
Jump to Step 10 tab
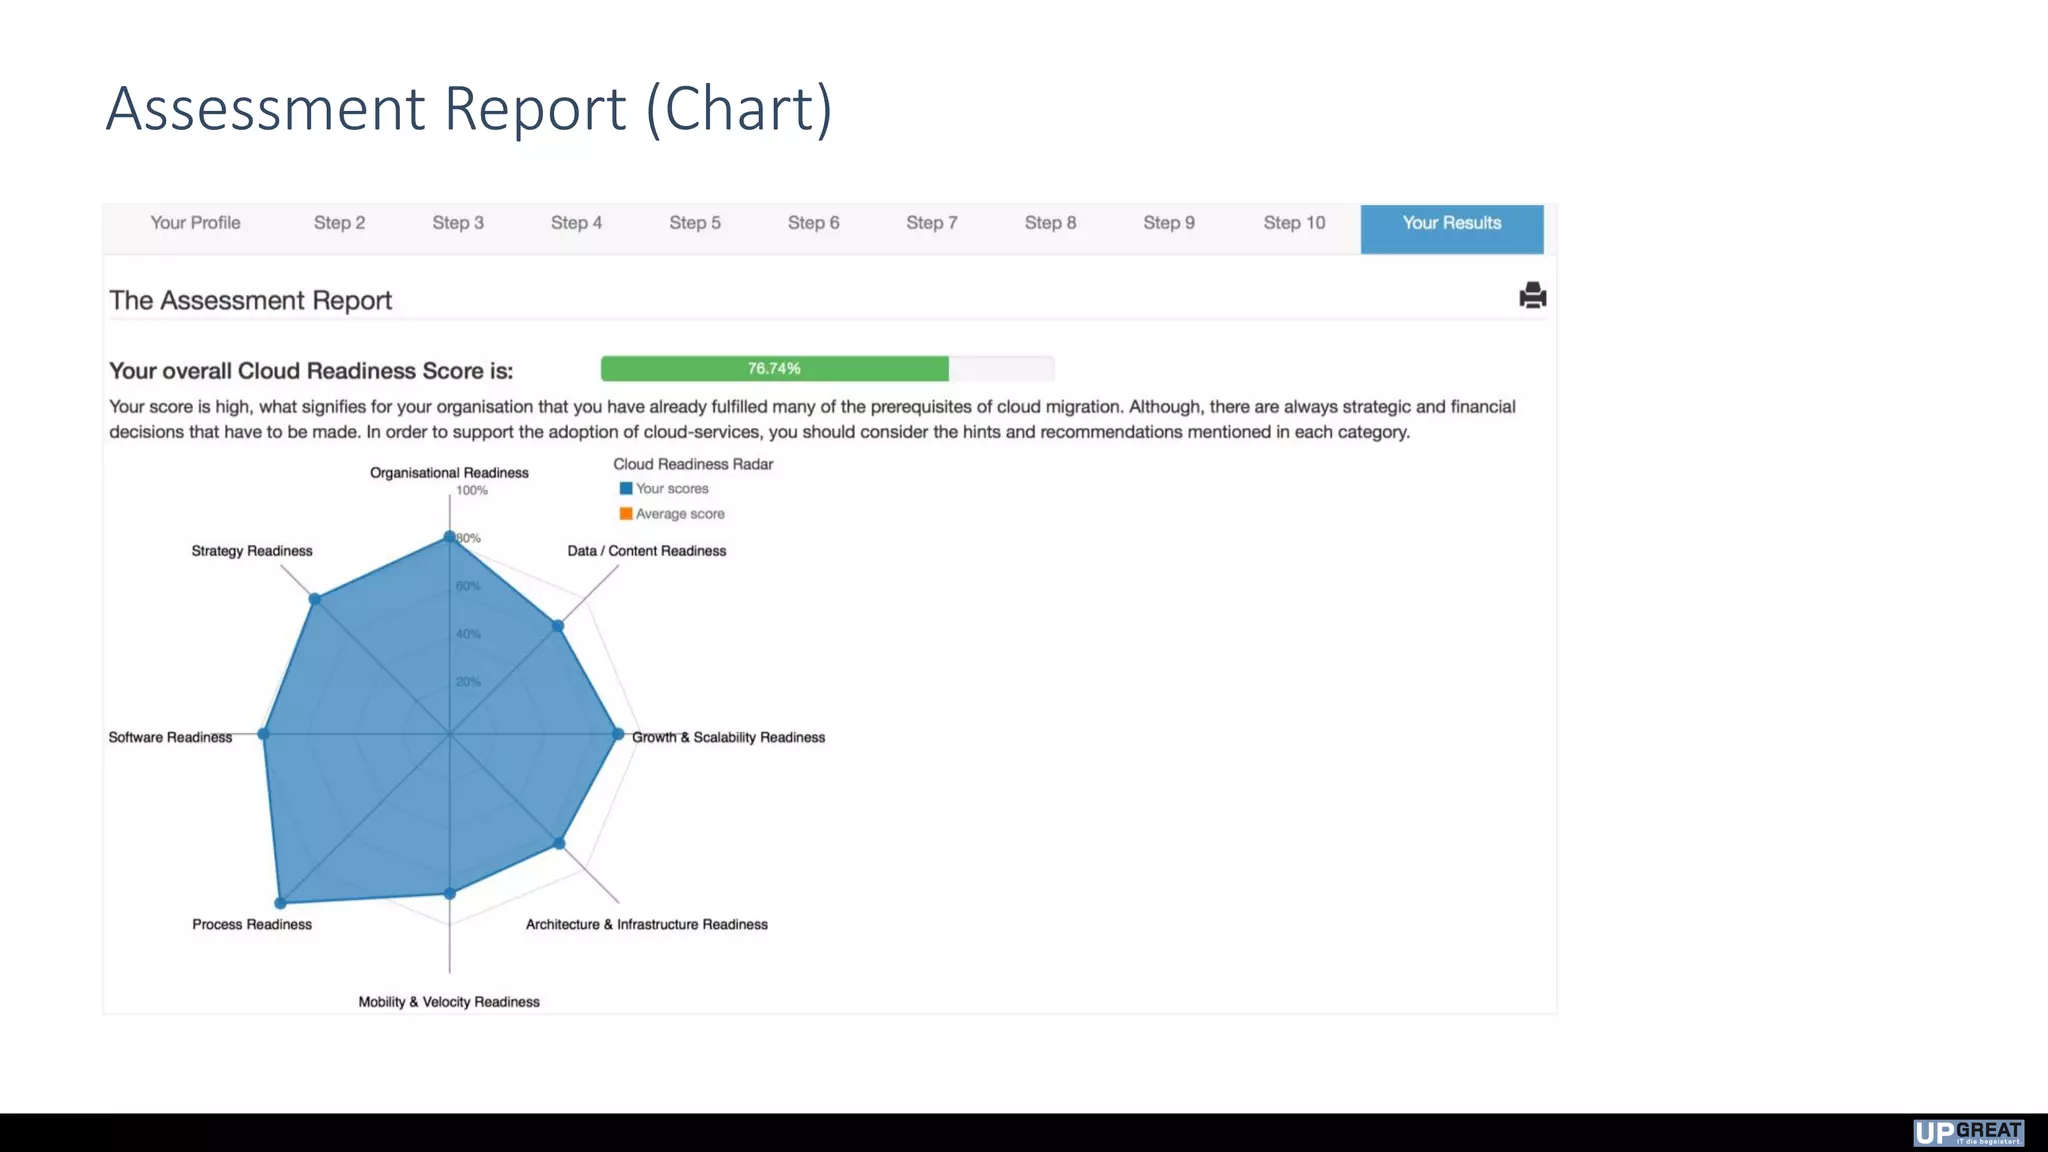pyautogui.click(x=1294, y=223)
